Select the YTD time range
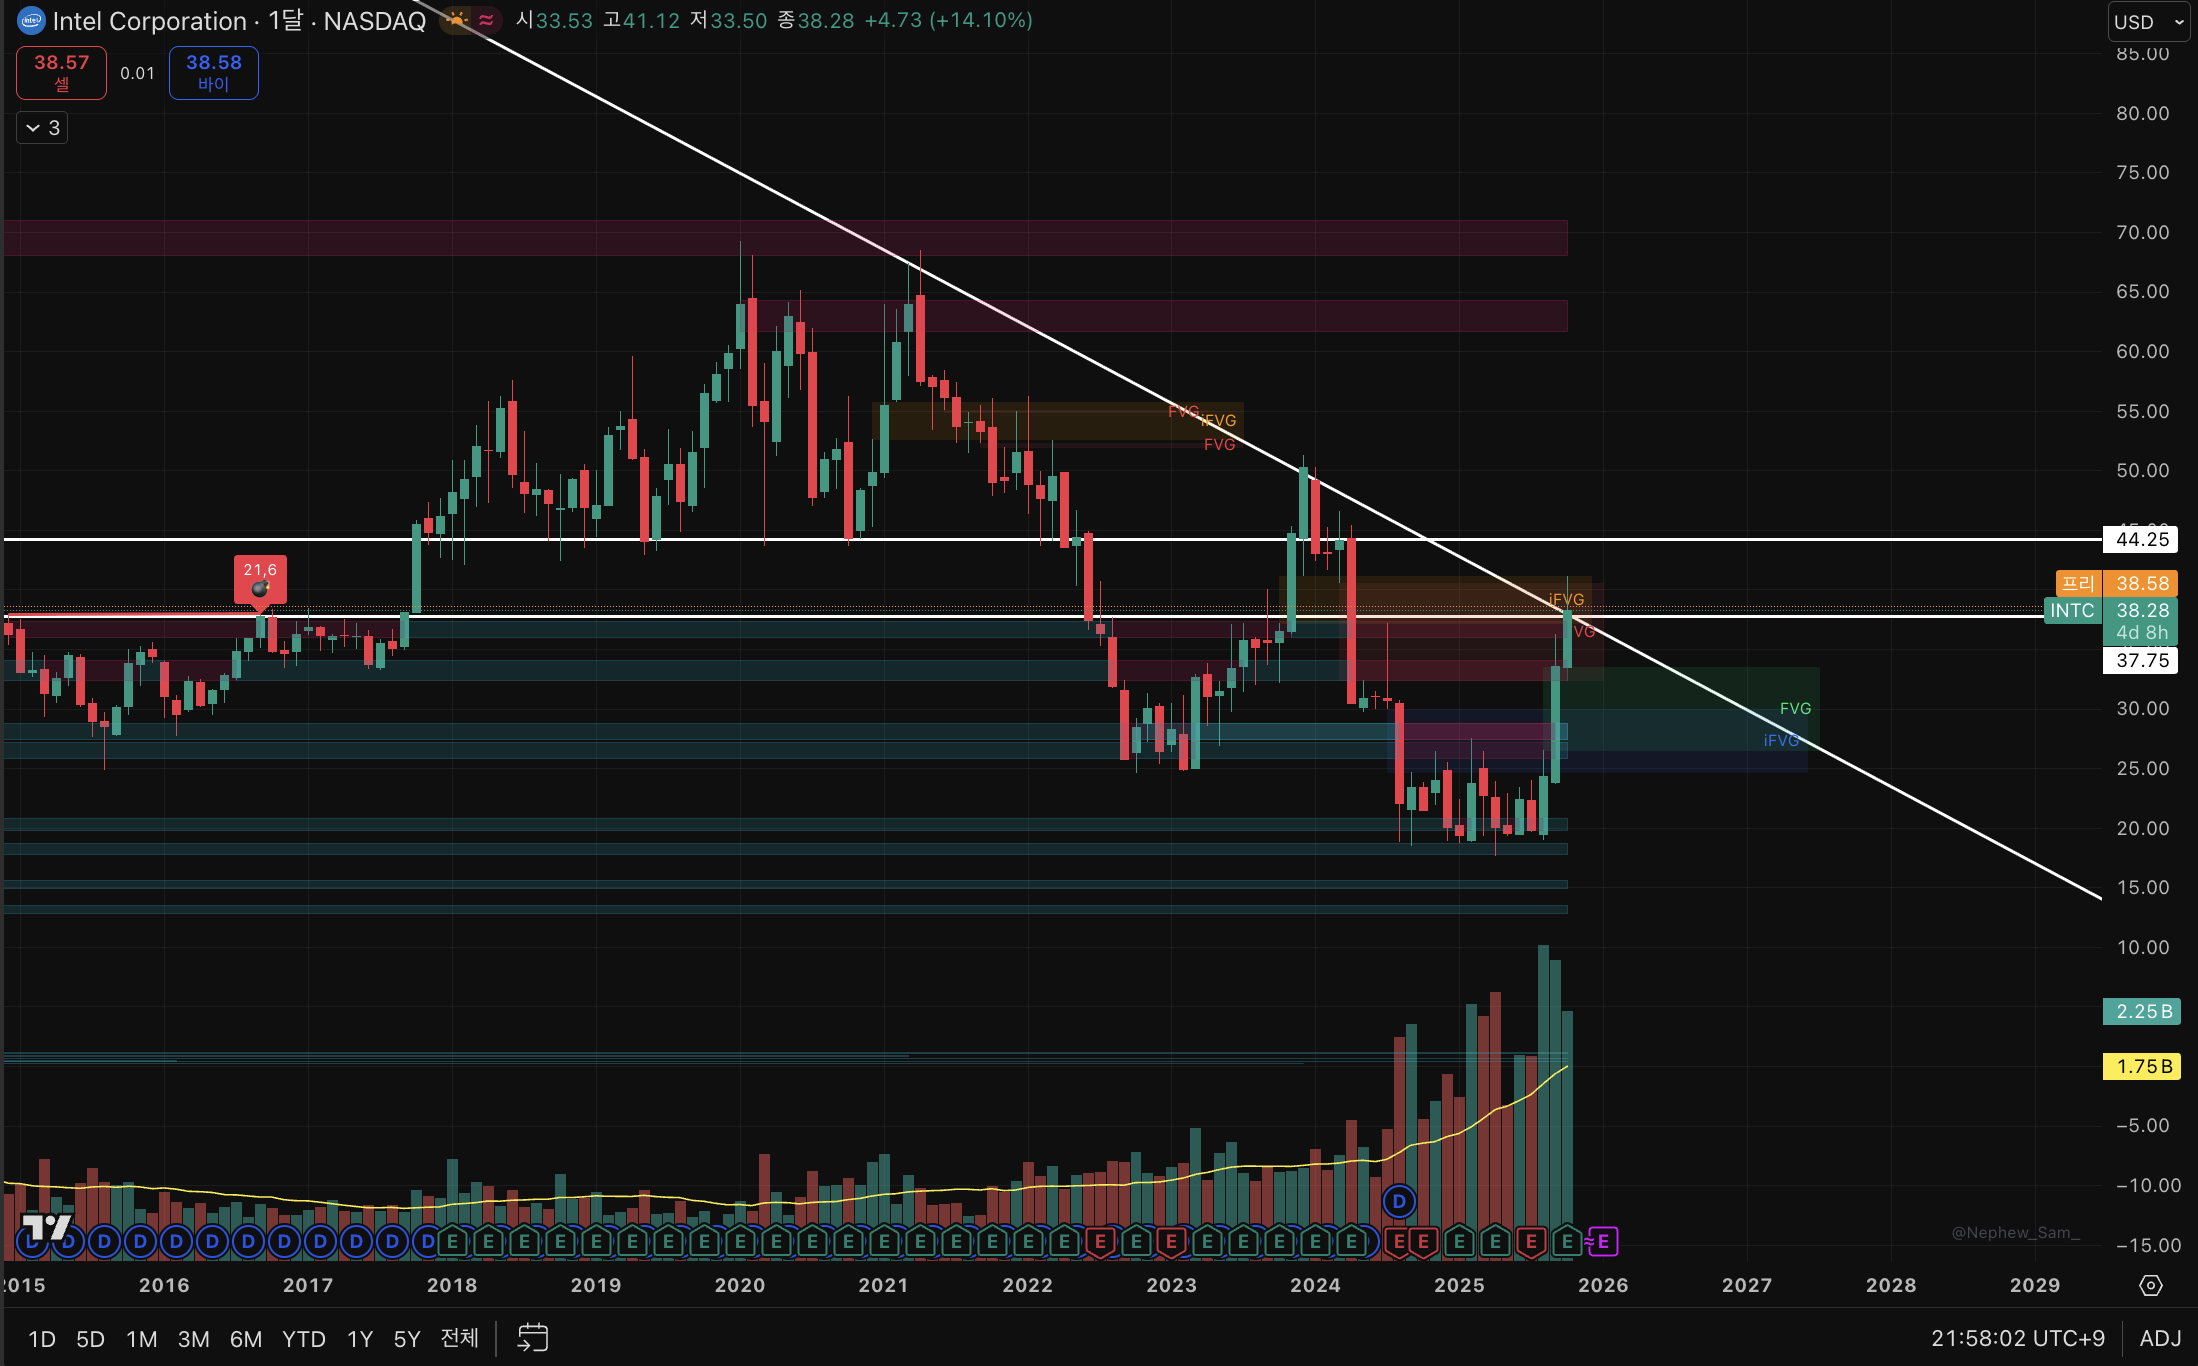This screenshot has width=2198, height=1366. click(303, 1339)
